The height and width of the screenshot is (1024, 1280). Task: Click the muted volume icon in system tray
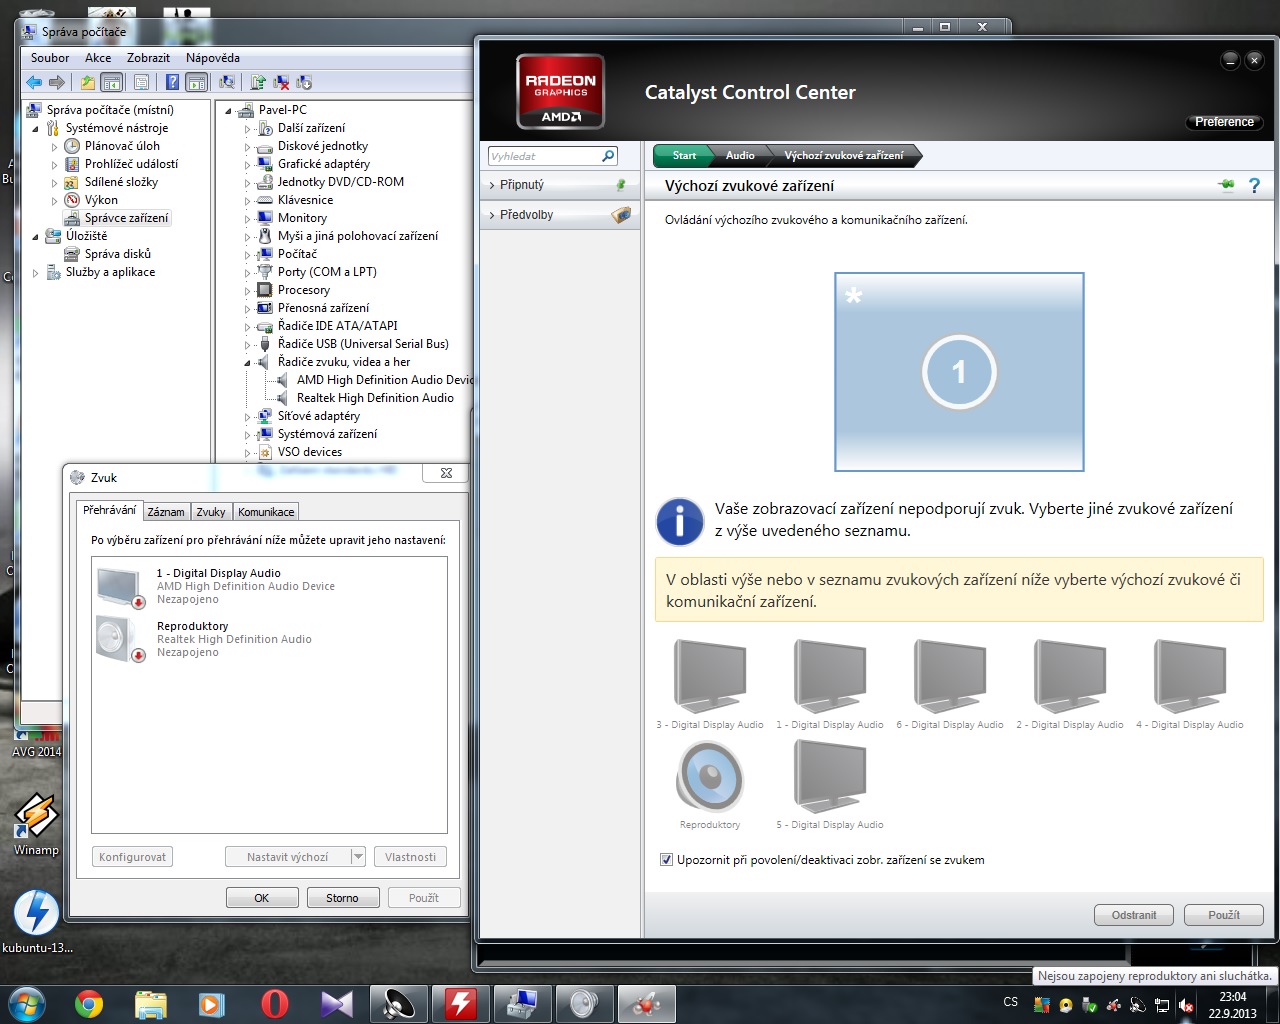pos(1186,1005)
